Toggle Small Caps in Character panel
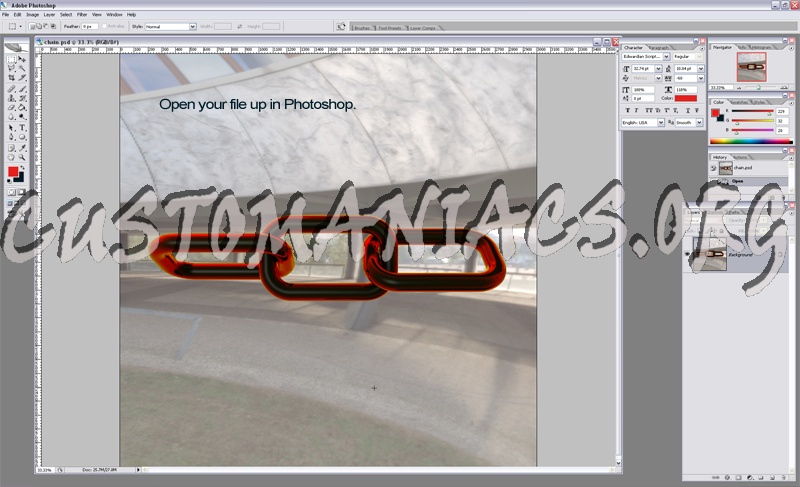Viewport: 800px width, 487px height. 657,110
